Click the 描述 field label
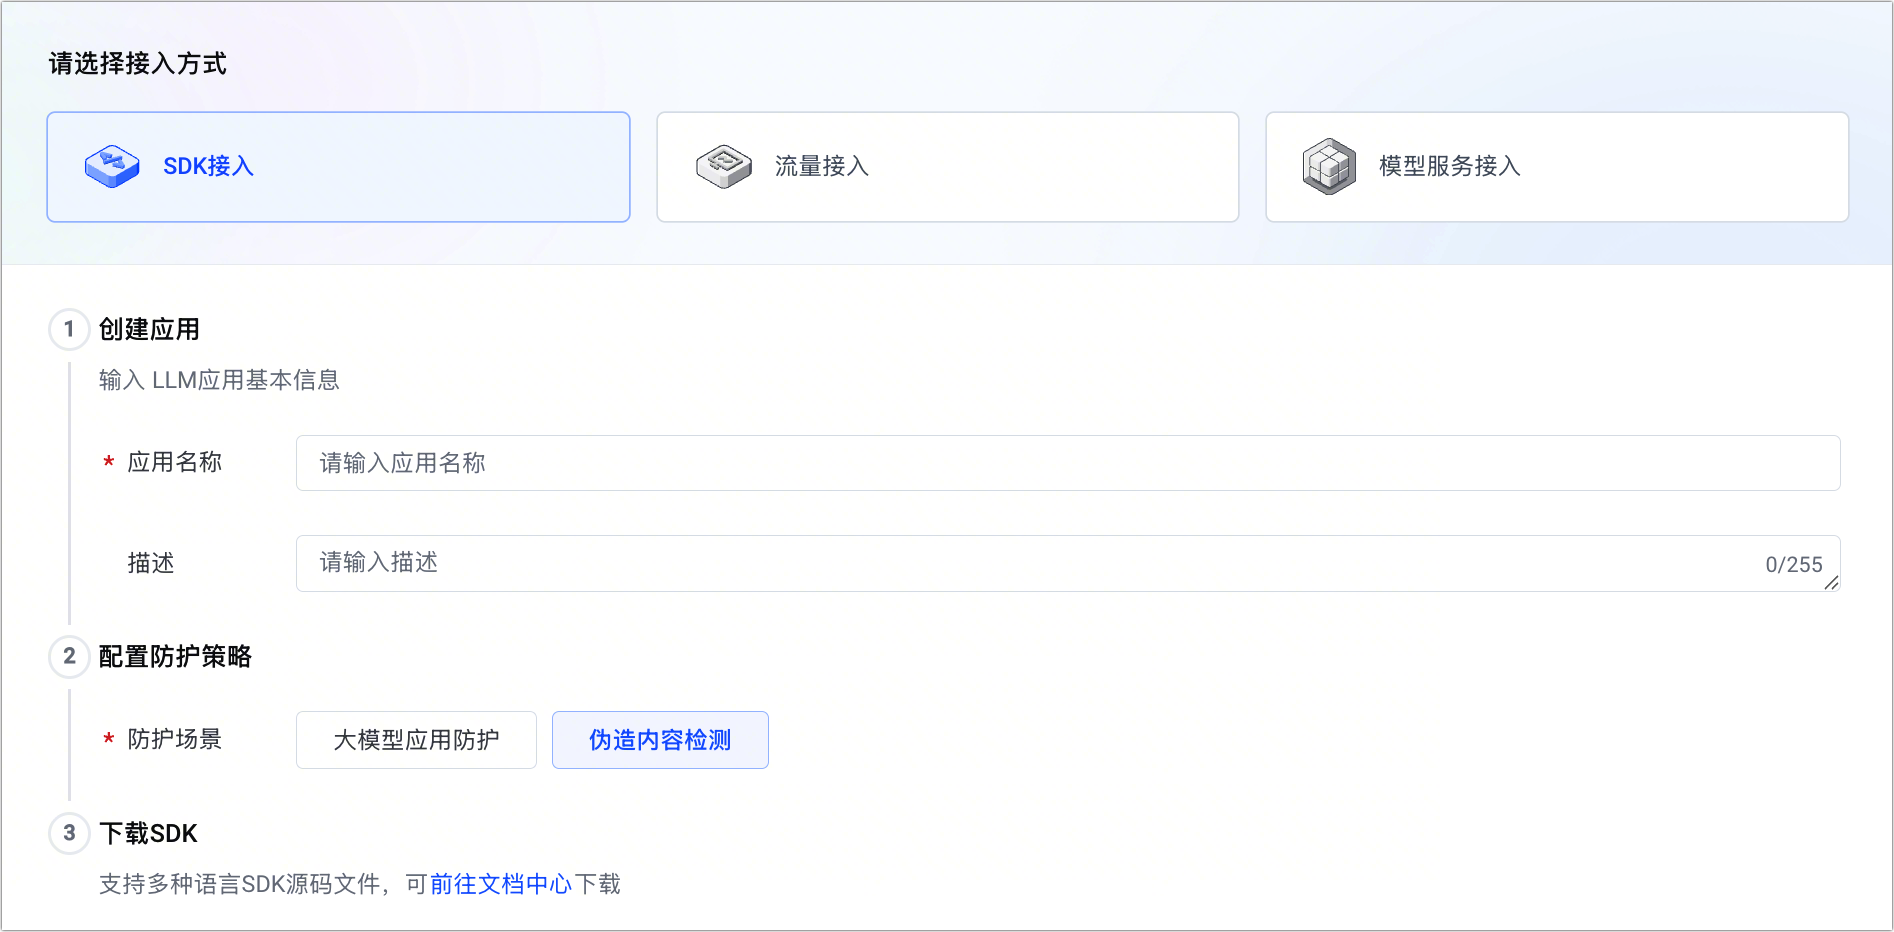The height and width of the screenshot is (932, 1894). tap(151, 563)
